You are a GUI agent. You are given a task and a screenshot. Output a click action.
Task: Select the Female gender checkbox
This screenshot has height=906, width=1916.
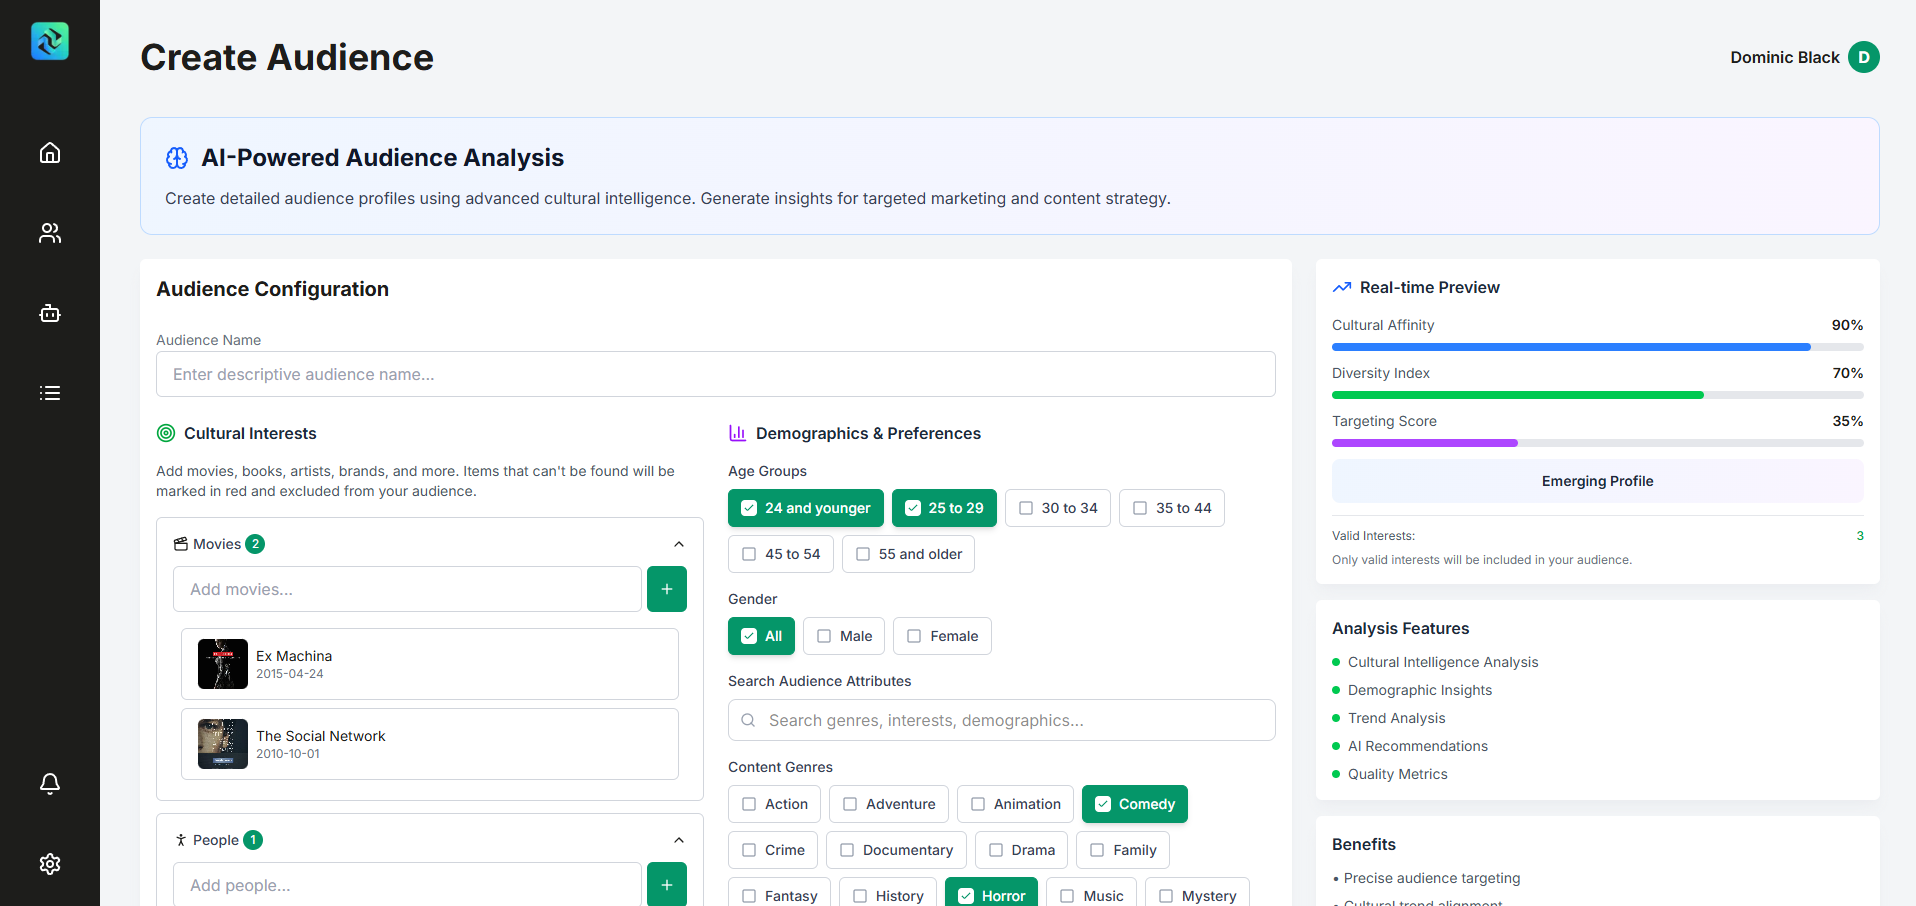[x=941, y=636]
